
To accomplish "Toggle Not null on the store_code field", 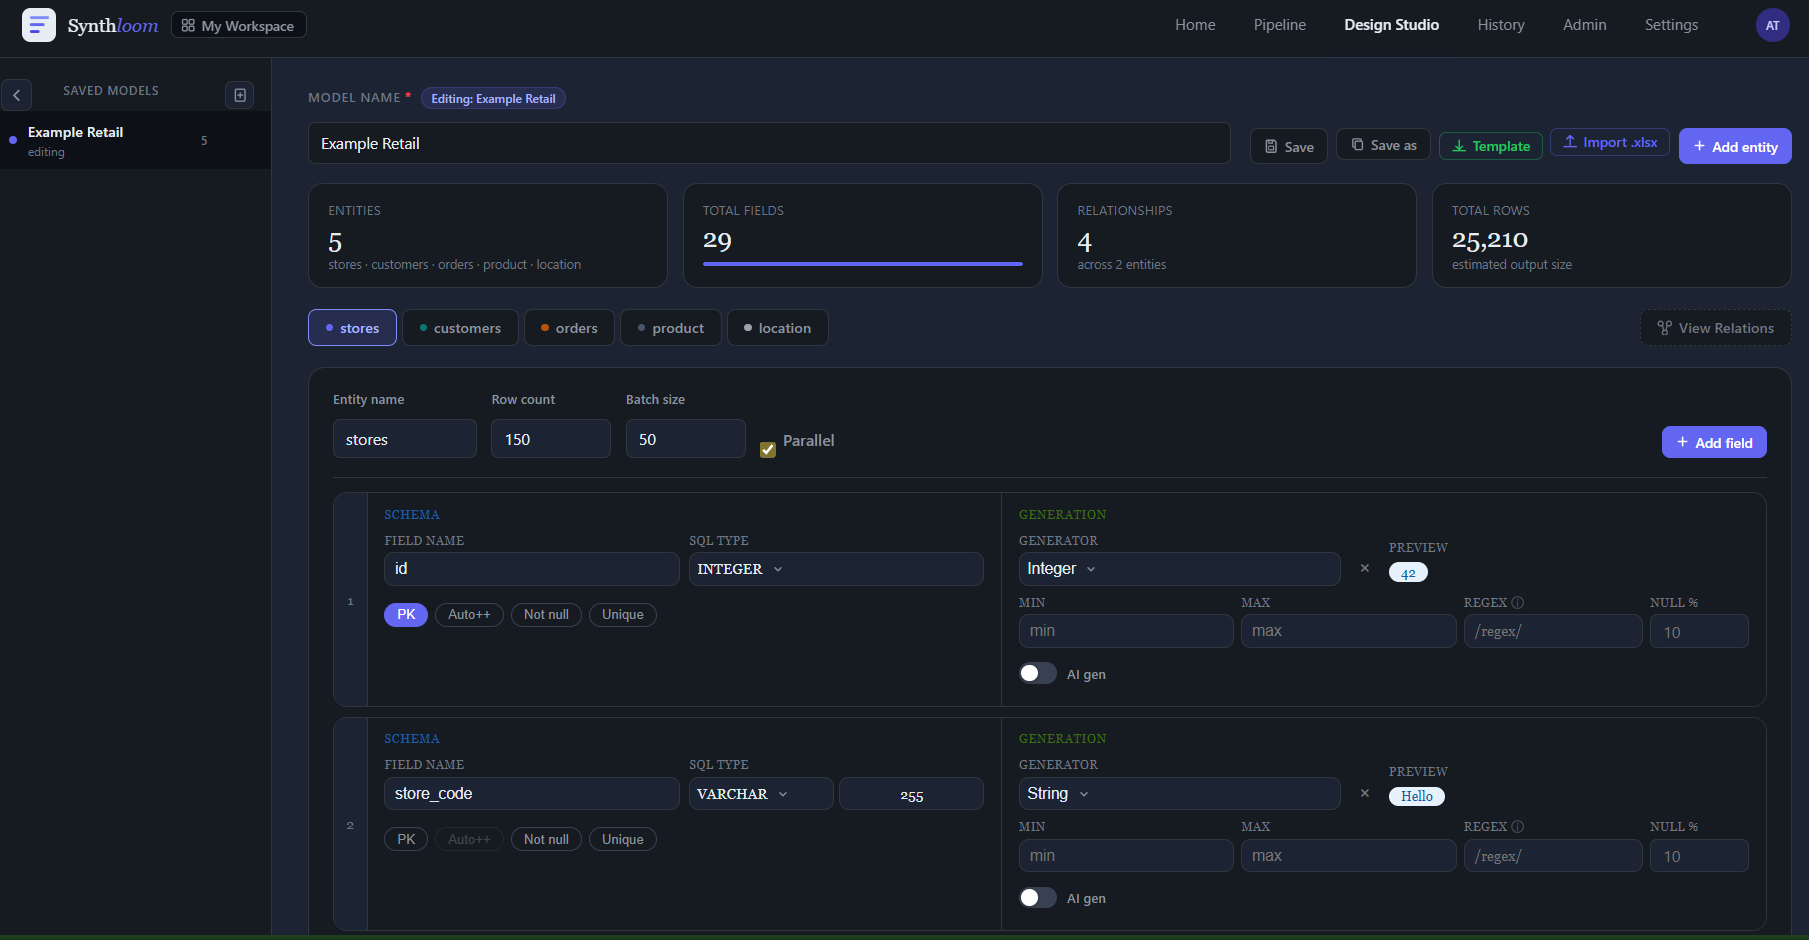I will click(x=546, y=839).
